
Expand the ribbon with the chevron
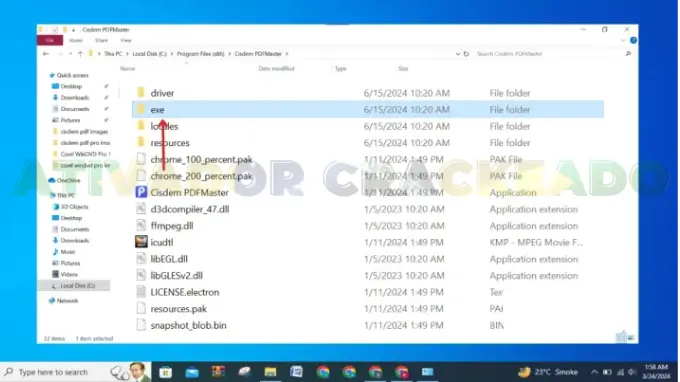[x=623, y=40]
